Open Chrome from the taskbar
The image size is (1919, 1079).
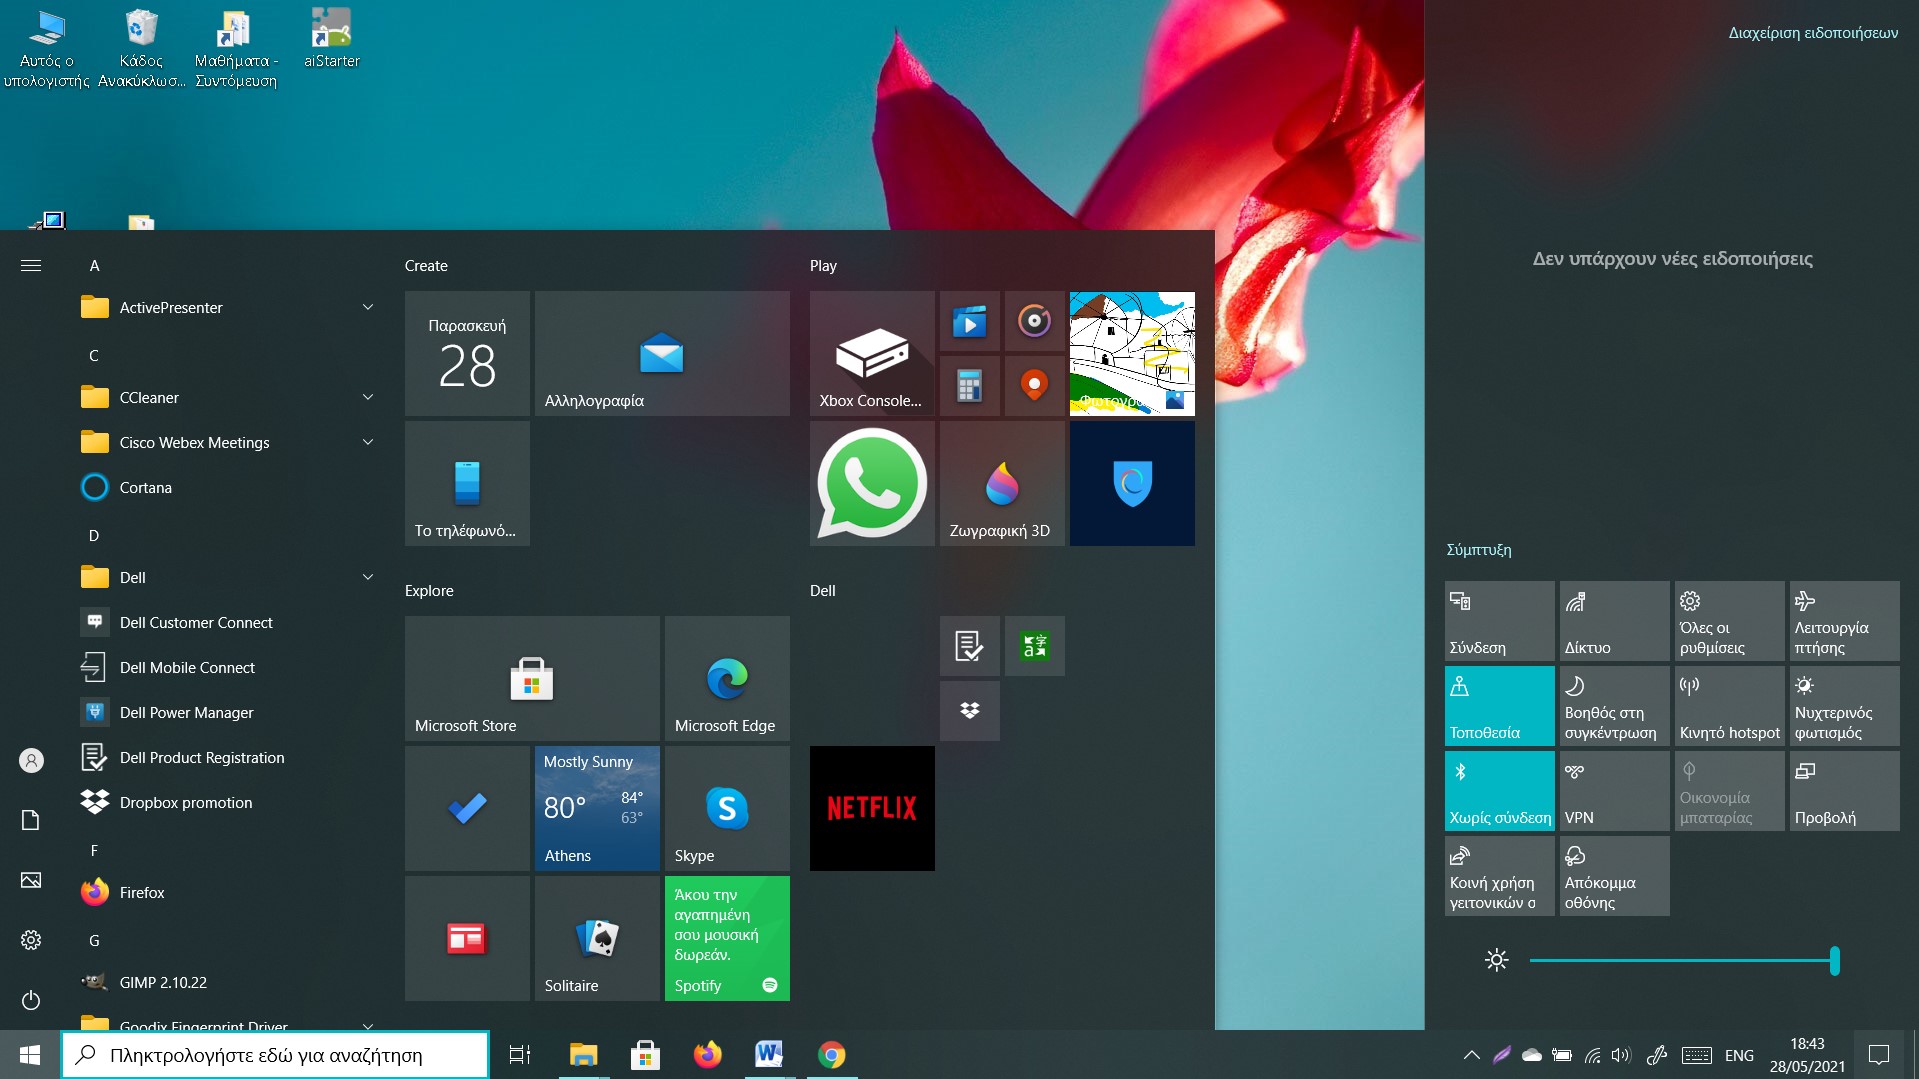(831, 1055)
